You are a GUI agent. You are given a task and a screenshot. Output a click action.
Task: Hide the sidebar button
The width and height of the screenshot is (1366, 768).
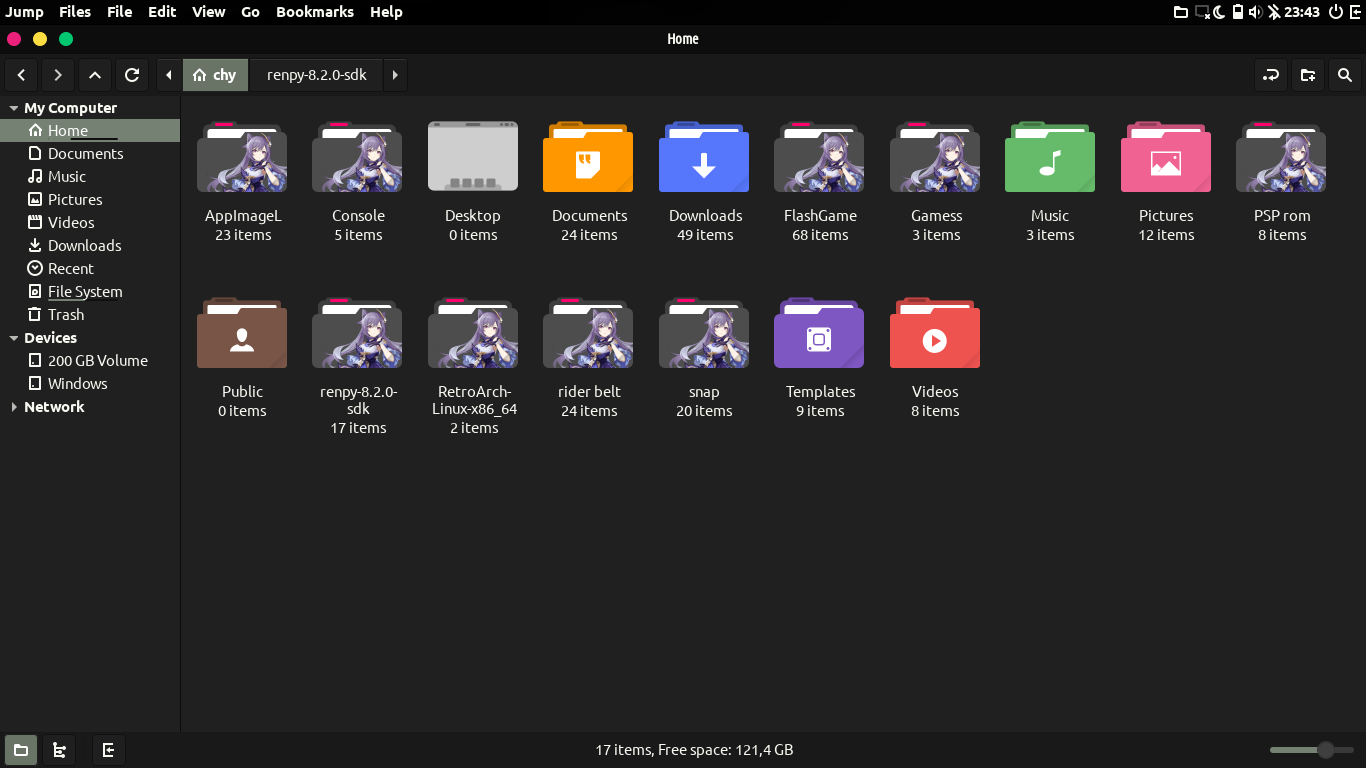point(109,750)
